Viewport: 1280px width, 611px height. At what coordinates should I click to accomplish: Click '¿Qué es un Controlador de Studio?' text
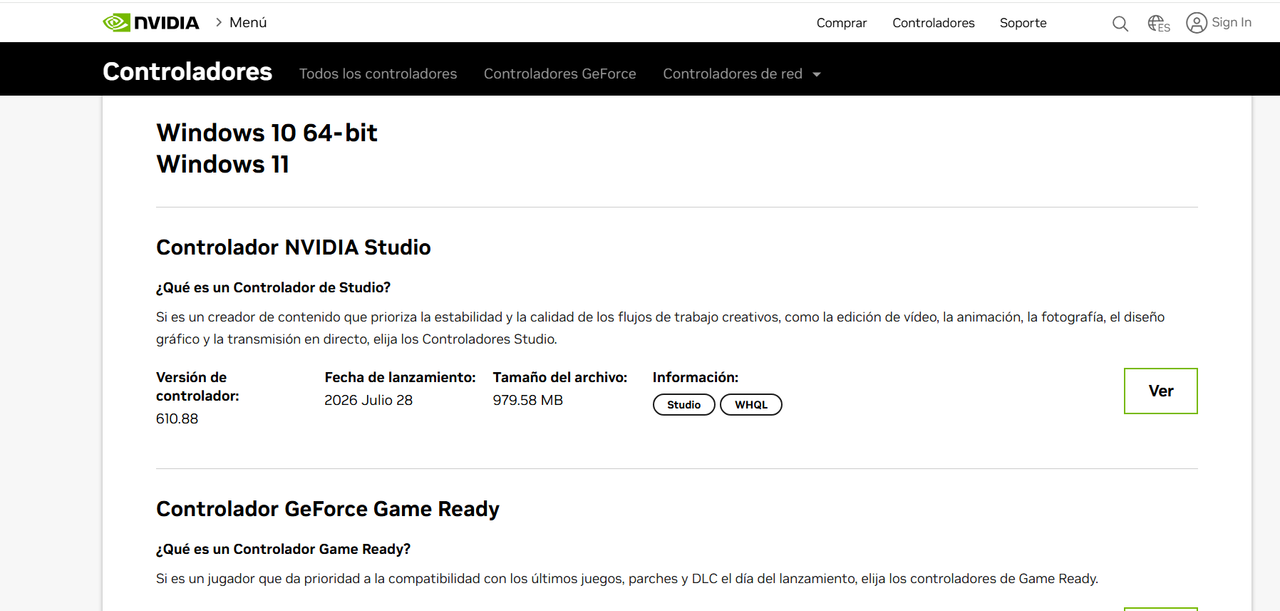[x=273, y=288]
